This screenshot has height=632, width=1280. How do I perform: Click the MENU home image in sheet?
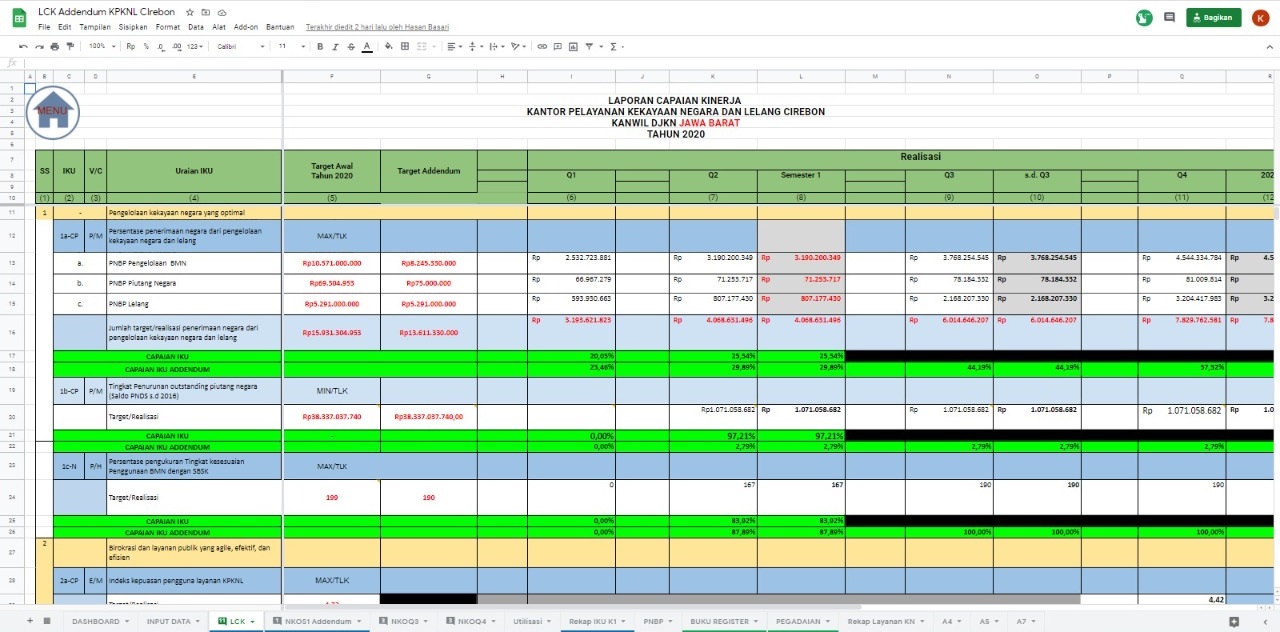(x=53, y=111)
